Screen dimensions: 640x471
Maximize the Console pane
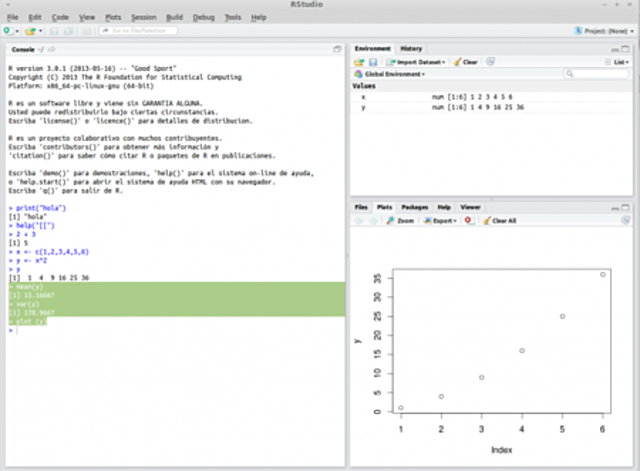[x=337, y=49]
